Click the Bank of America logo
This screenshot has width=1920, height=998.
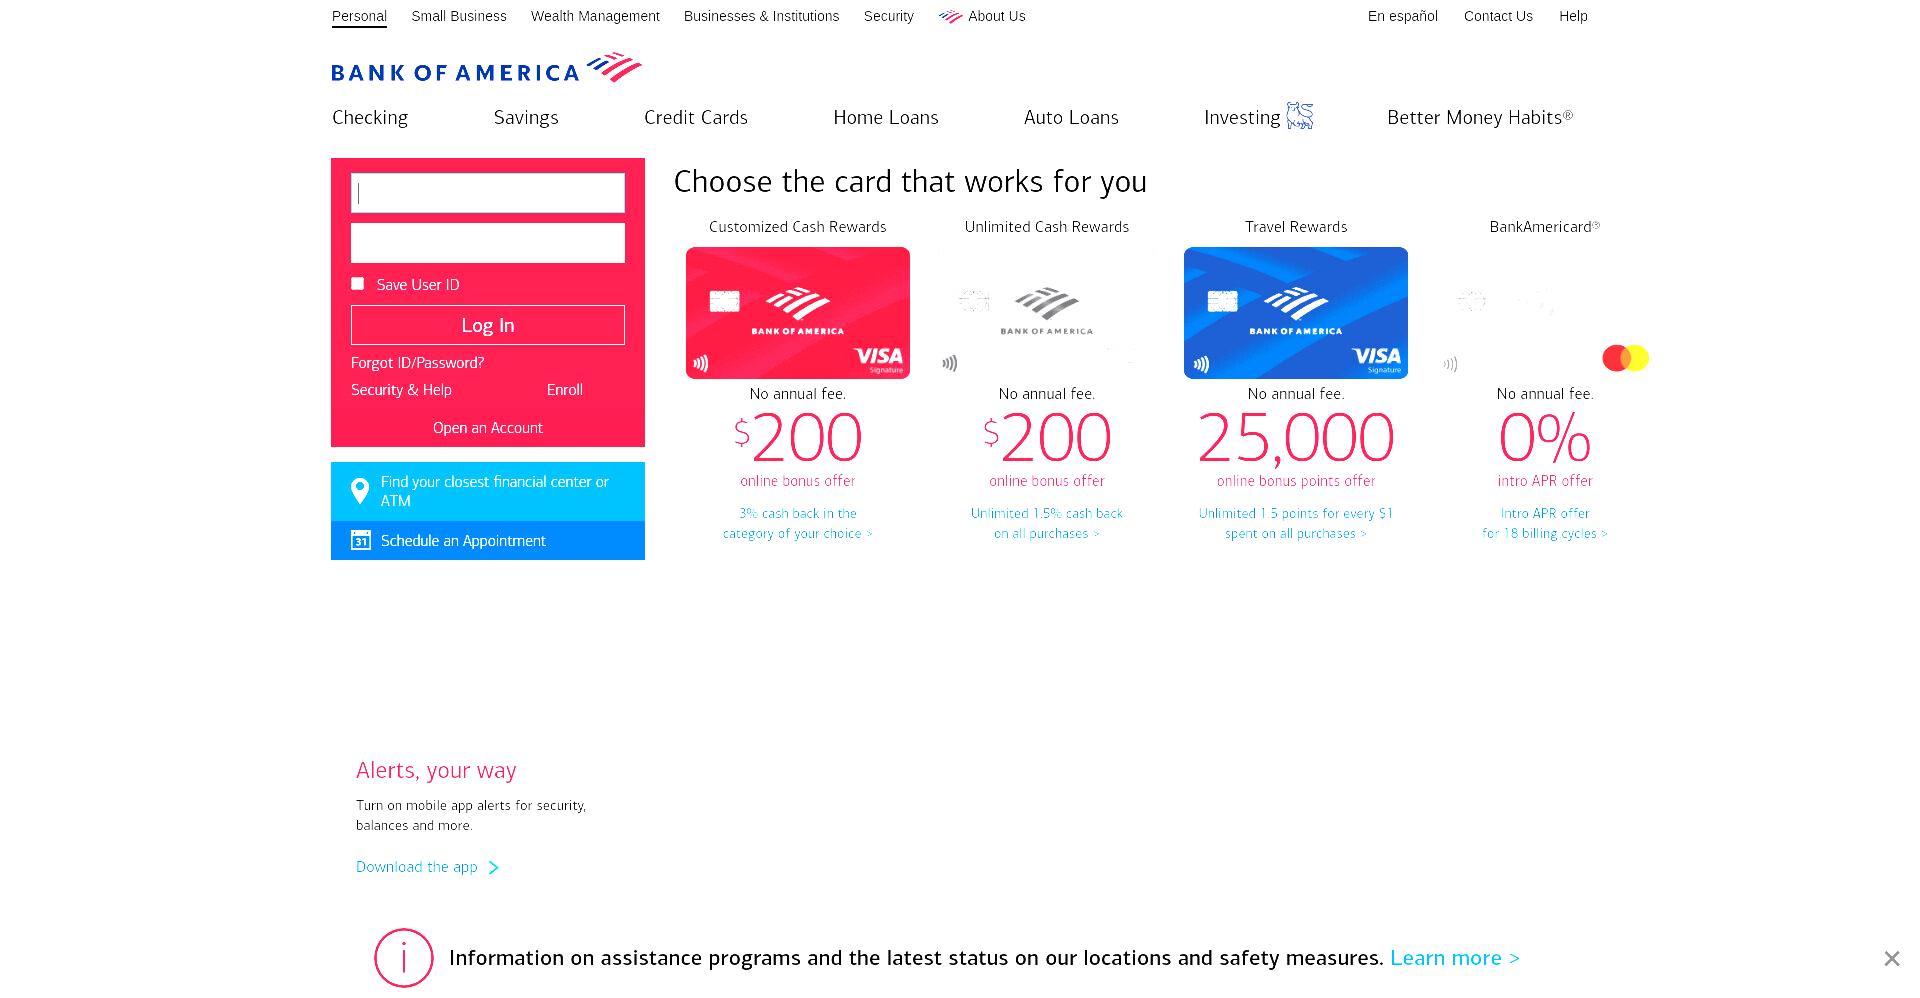486,67
